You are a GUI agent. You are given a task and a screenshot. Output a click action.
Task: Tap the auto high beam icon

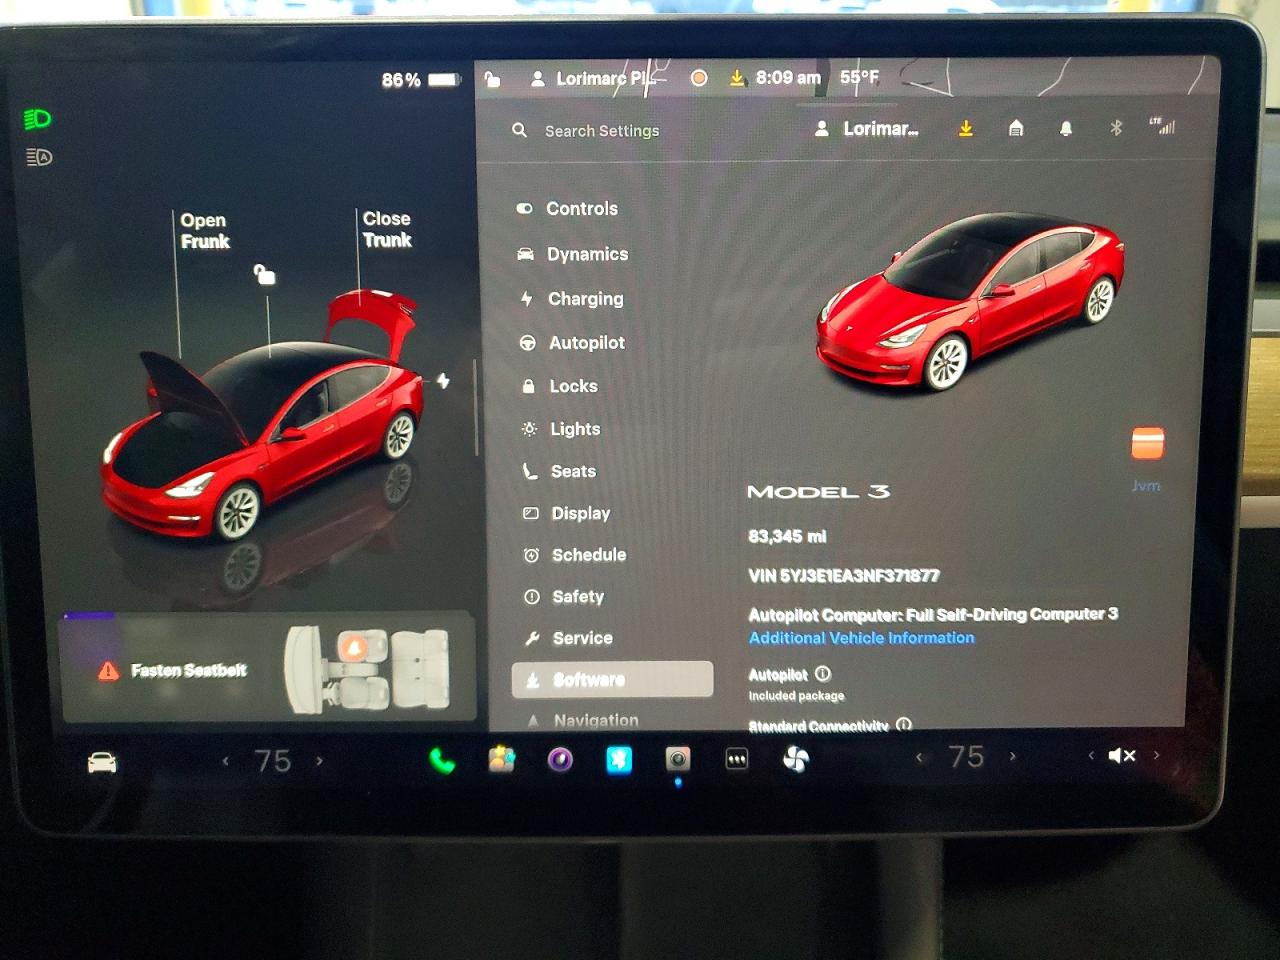(x=38, y=157)
